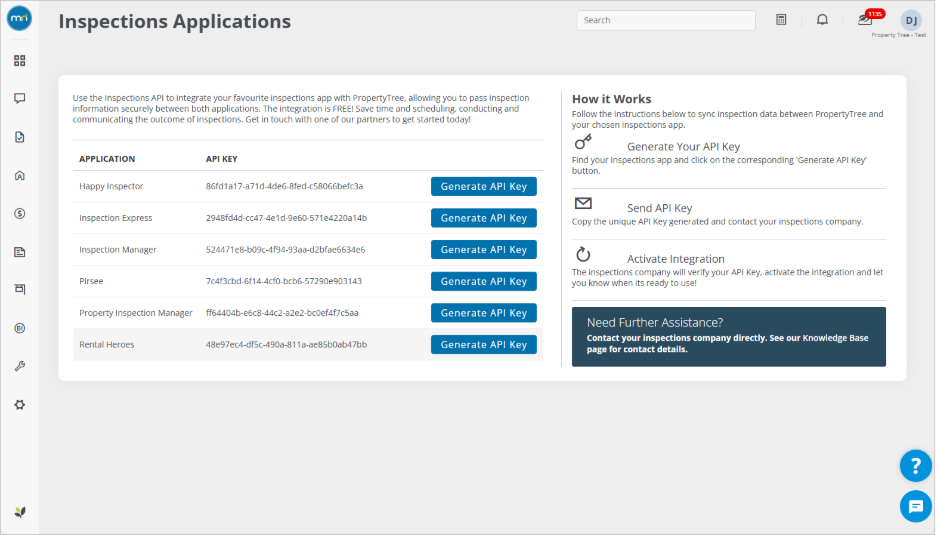Click the envelope icon beside Send API Key
Viewport: 936px width, 535px height.
click(583, 204)
